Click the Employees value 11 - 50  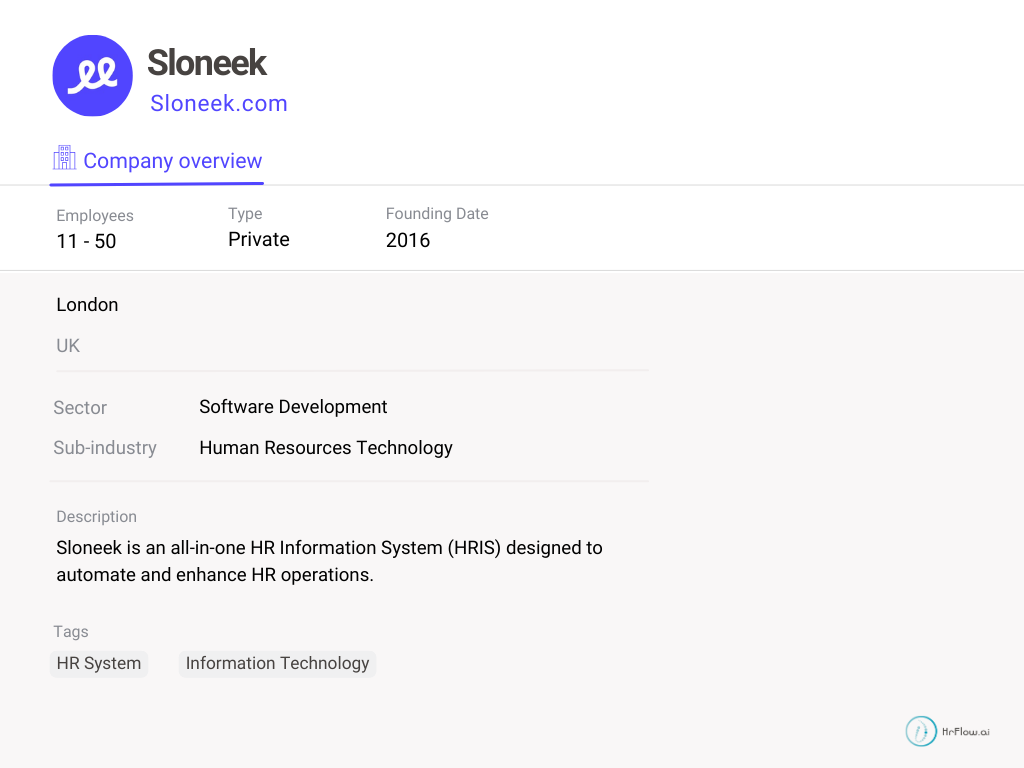(x=86, y=241)
